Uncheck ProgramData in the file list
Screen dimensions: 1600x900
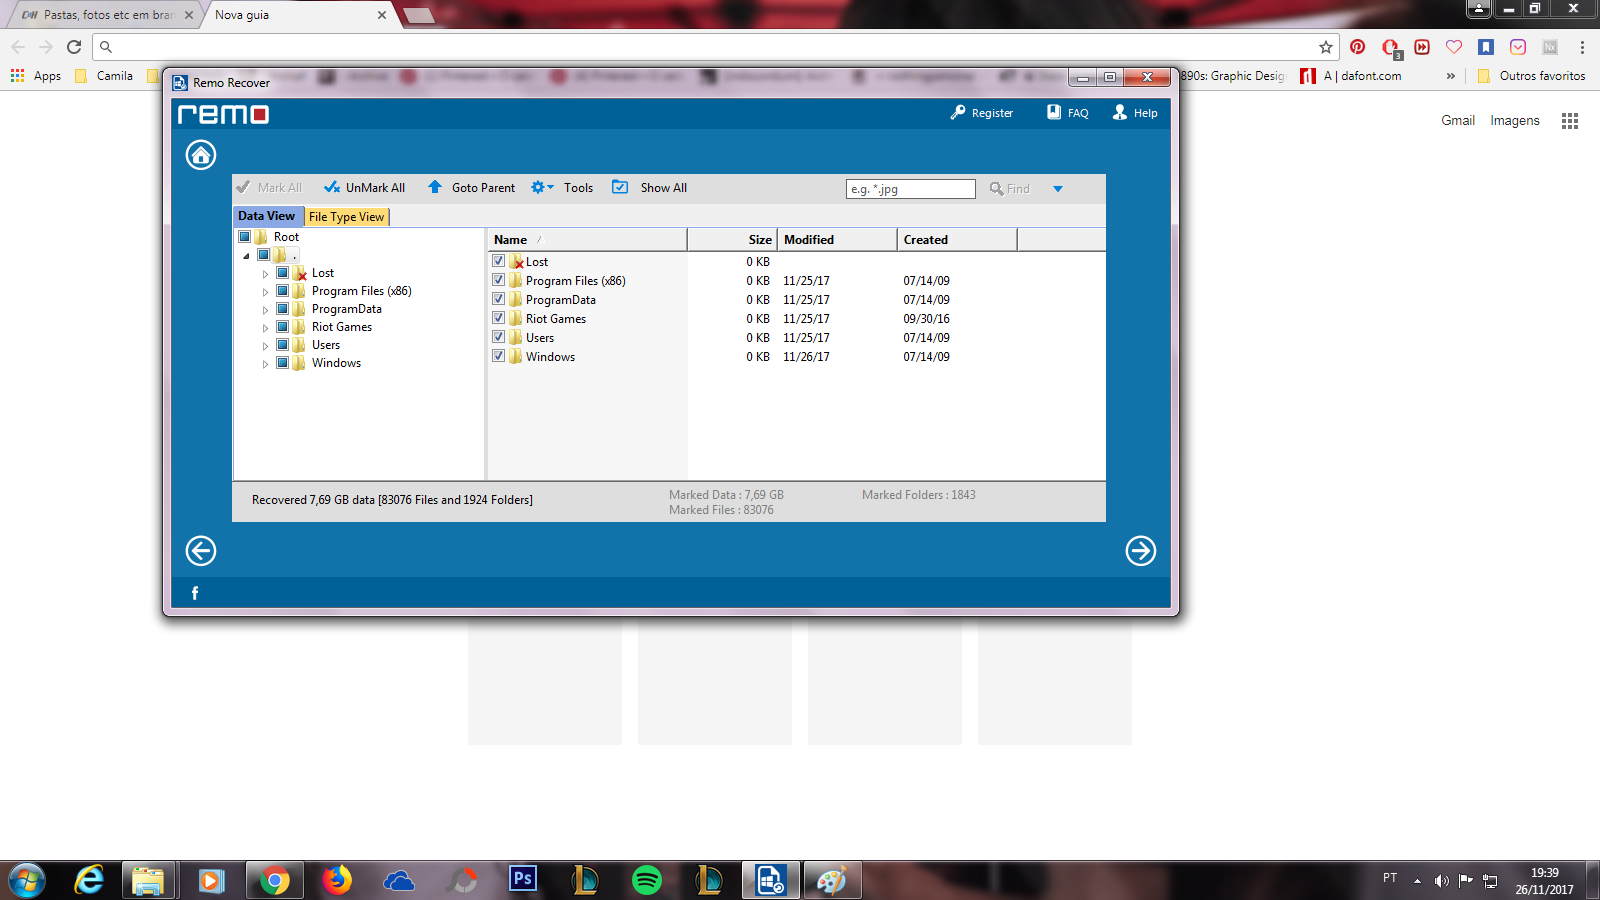pyautogui.click(x=499, y=299)
